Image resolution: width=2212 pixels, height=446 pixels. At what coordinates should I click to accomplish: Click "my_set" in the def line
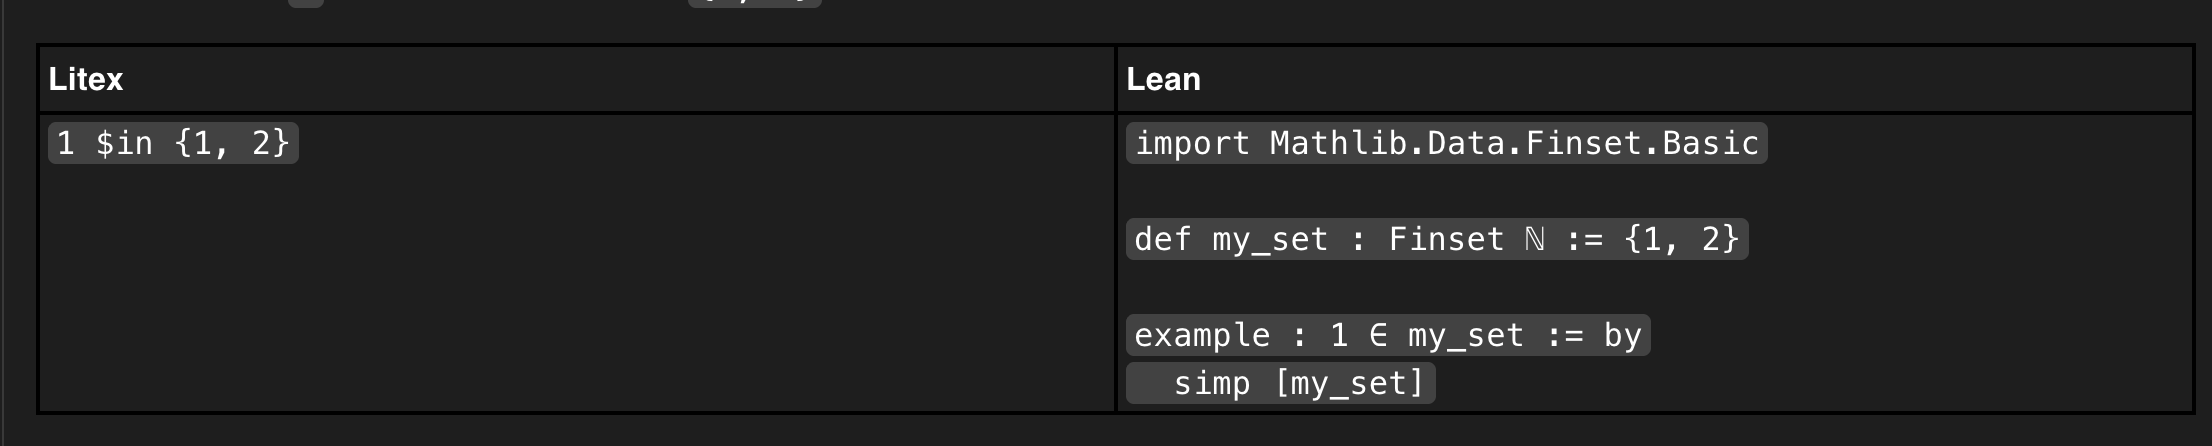pos(1270,239)
